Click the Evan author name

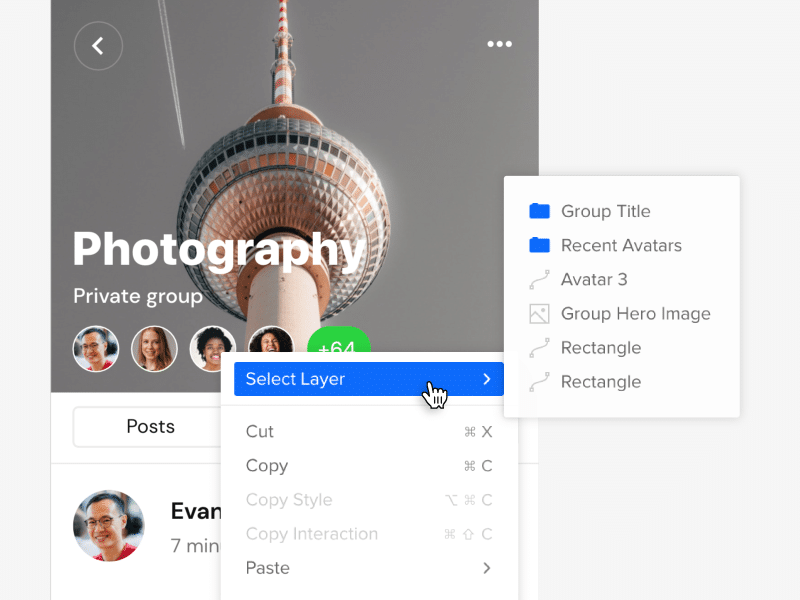(196, 511)
